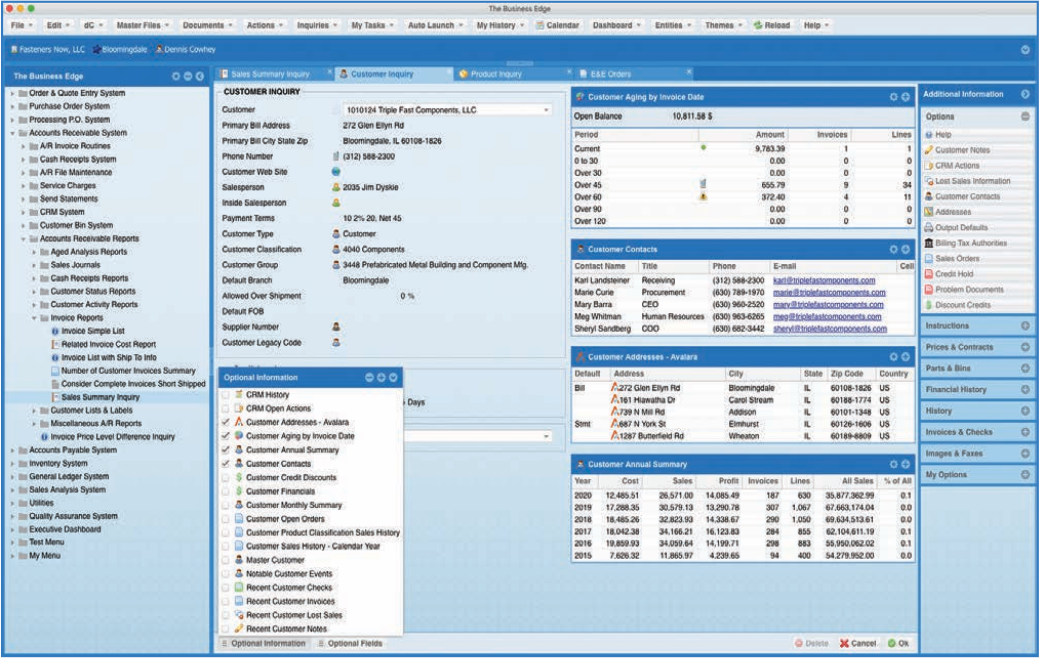Click the Delete button
Viewport: 1040px width, 659px height.
(812, 643)
